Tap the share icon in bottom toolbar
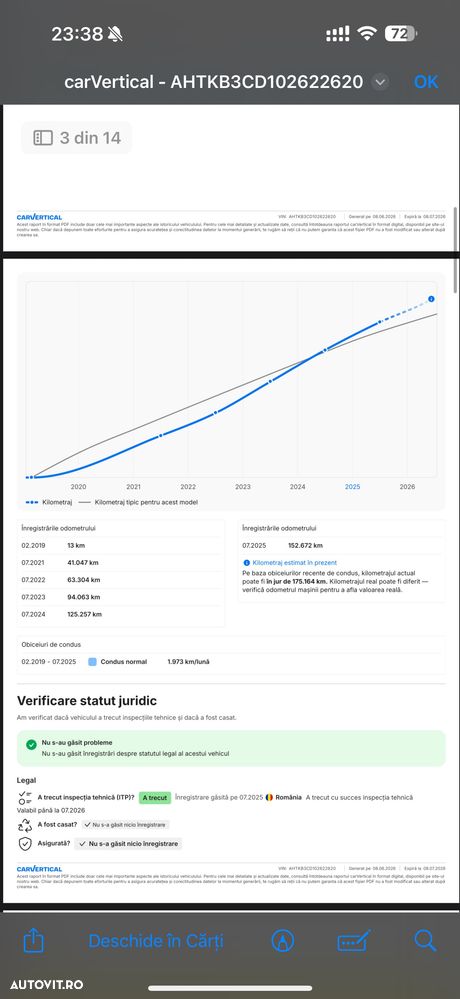The width and height of the screenshot is (460, 999). (x=33, y=940)
